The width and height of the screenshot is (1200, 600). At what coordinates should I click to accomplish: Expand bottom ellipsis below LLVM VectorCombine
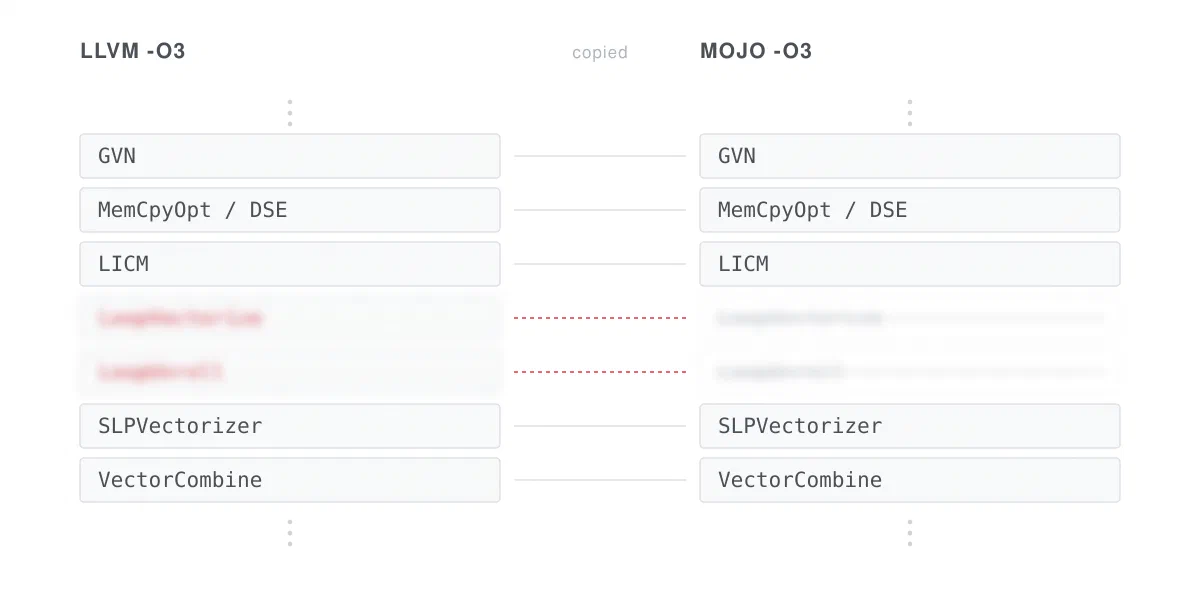coord(290,532)
